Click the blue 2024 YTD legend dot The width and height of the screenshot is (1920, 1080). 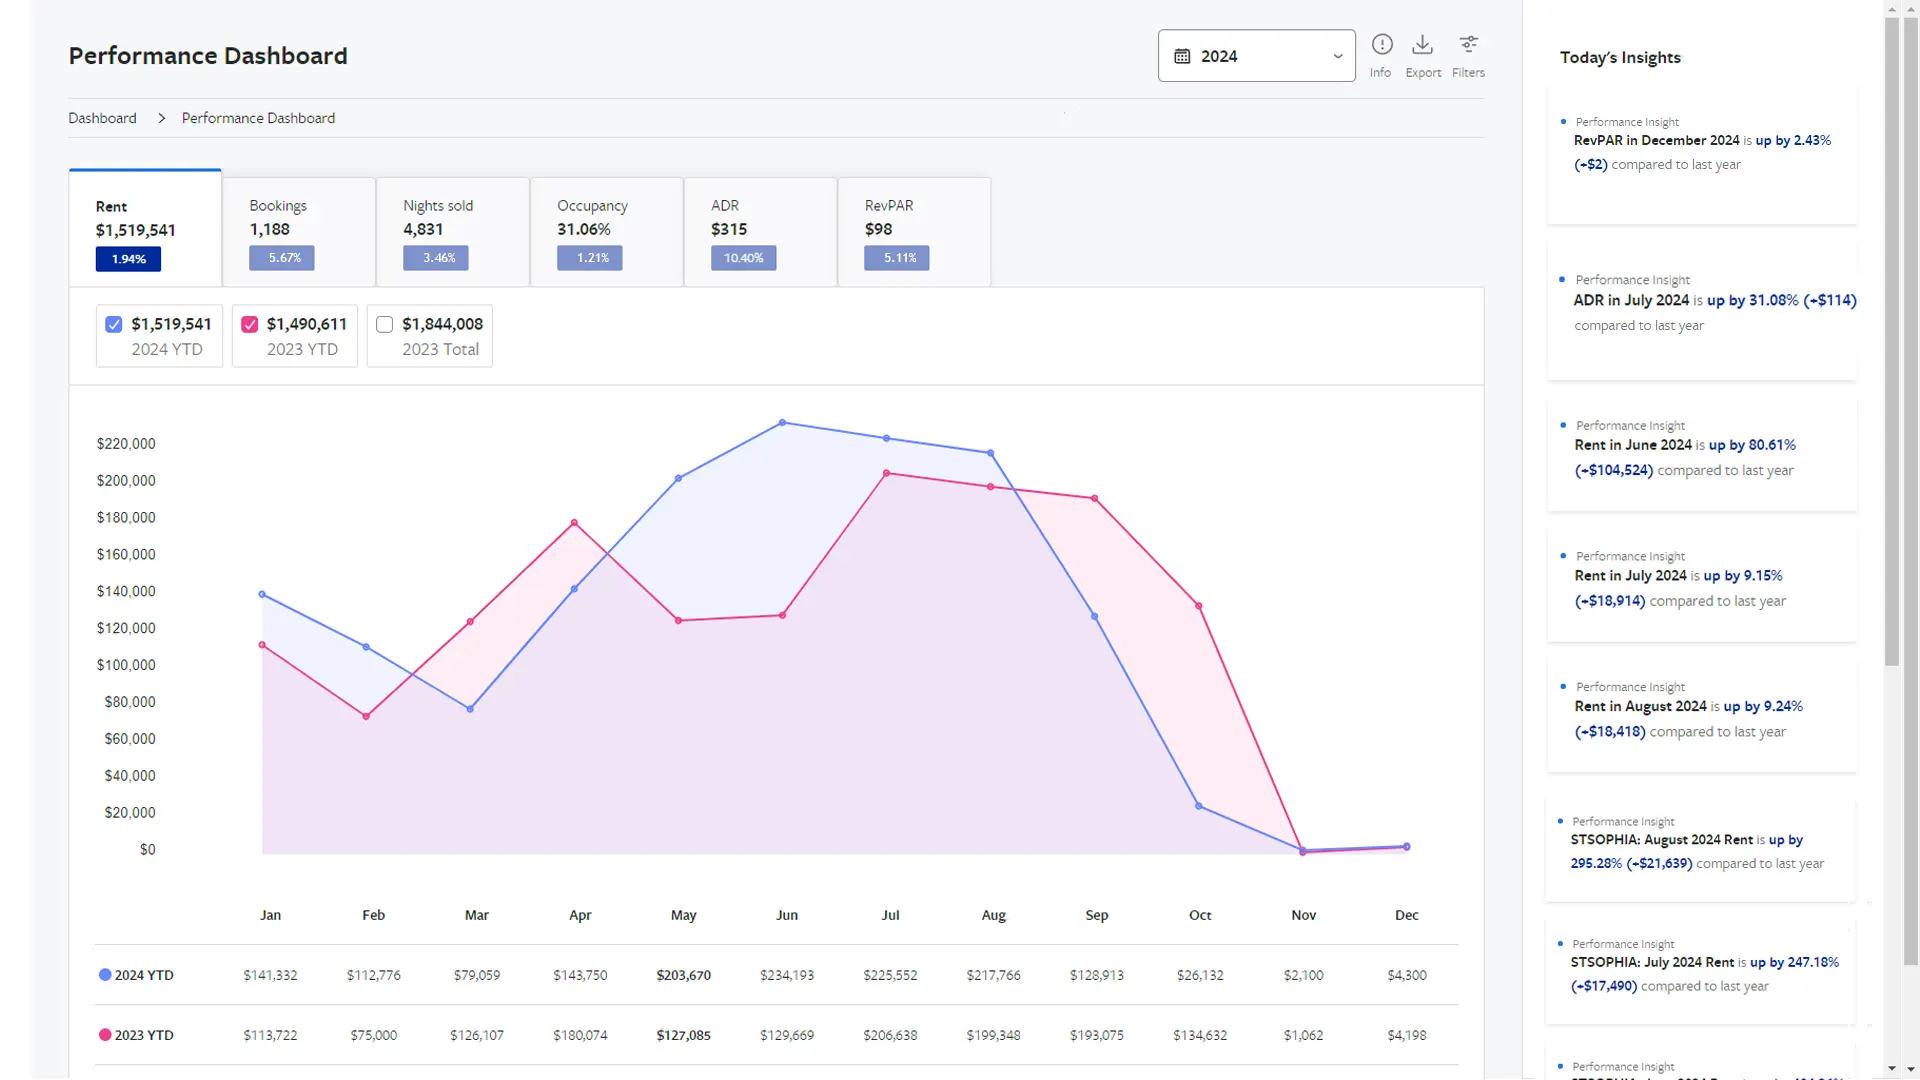(x=105, y=975)
